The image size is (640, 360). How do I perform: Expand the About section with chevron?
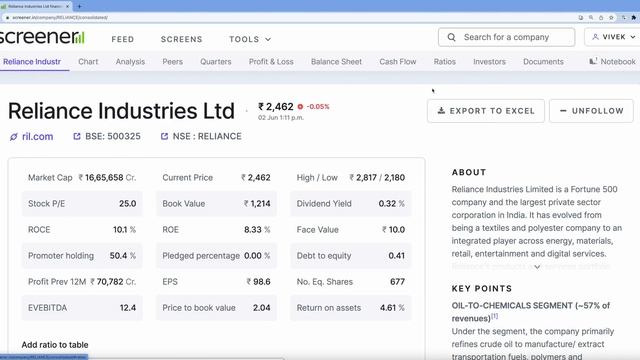coord(537,267)
